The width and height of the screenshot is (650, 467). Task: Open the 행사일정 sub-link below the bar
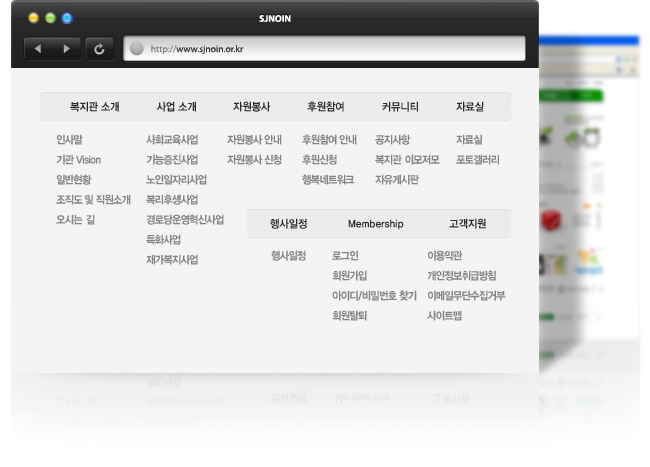point(289,256)
